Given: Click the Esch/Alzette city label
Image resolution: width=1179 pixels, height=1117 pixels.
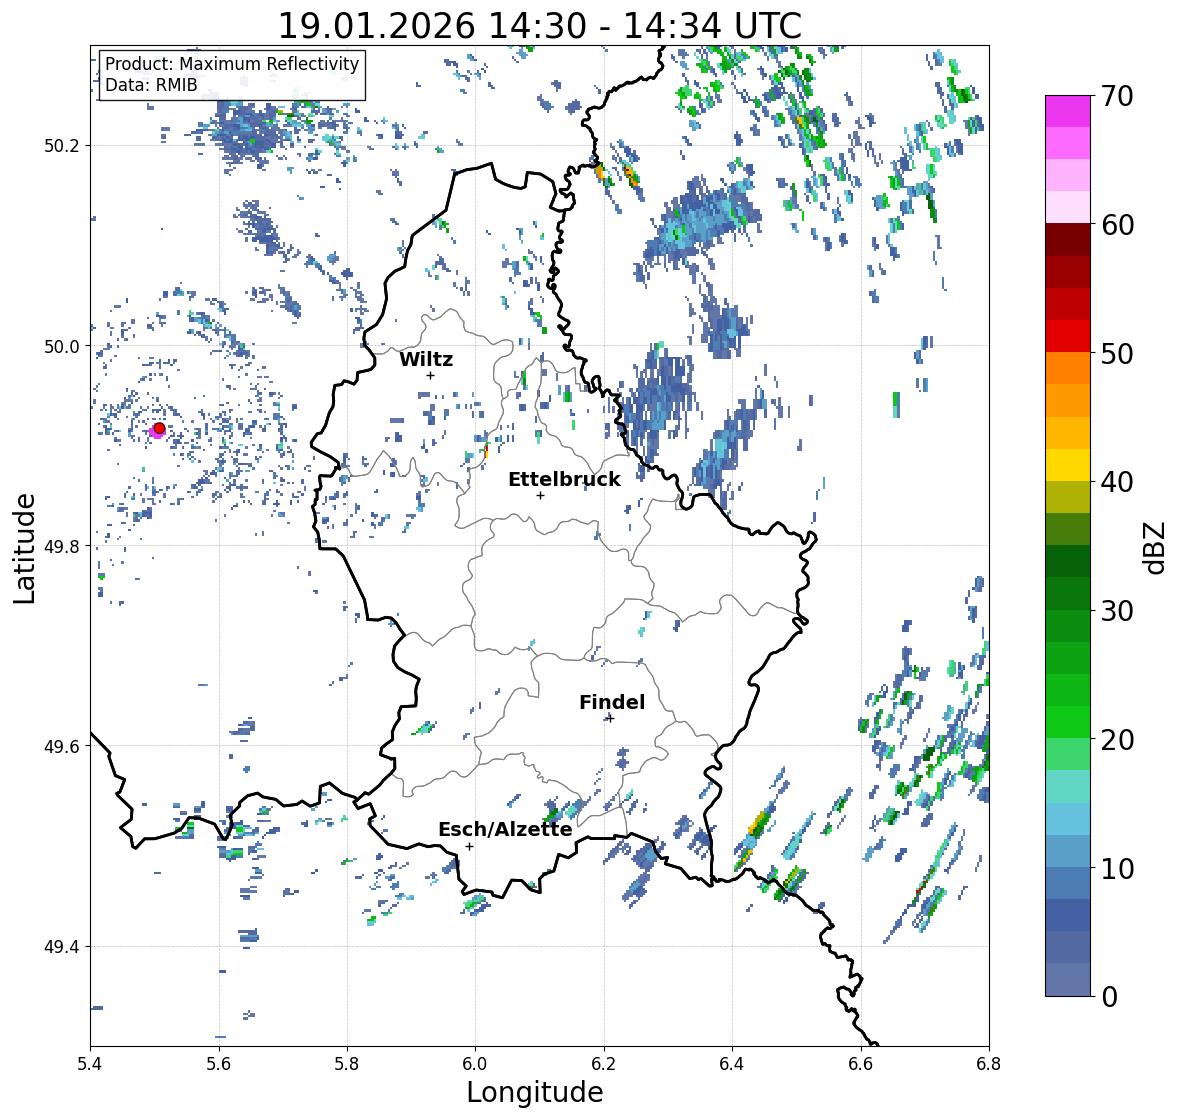Looking at the screenshot, I should coord(505,829).
